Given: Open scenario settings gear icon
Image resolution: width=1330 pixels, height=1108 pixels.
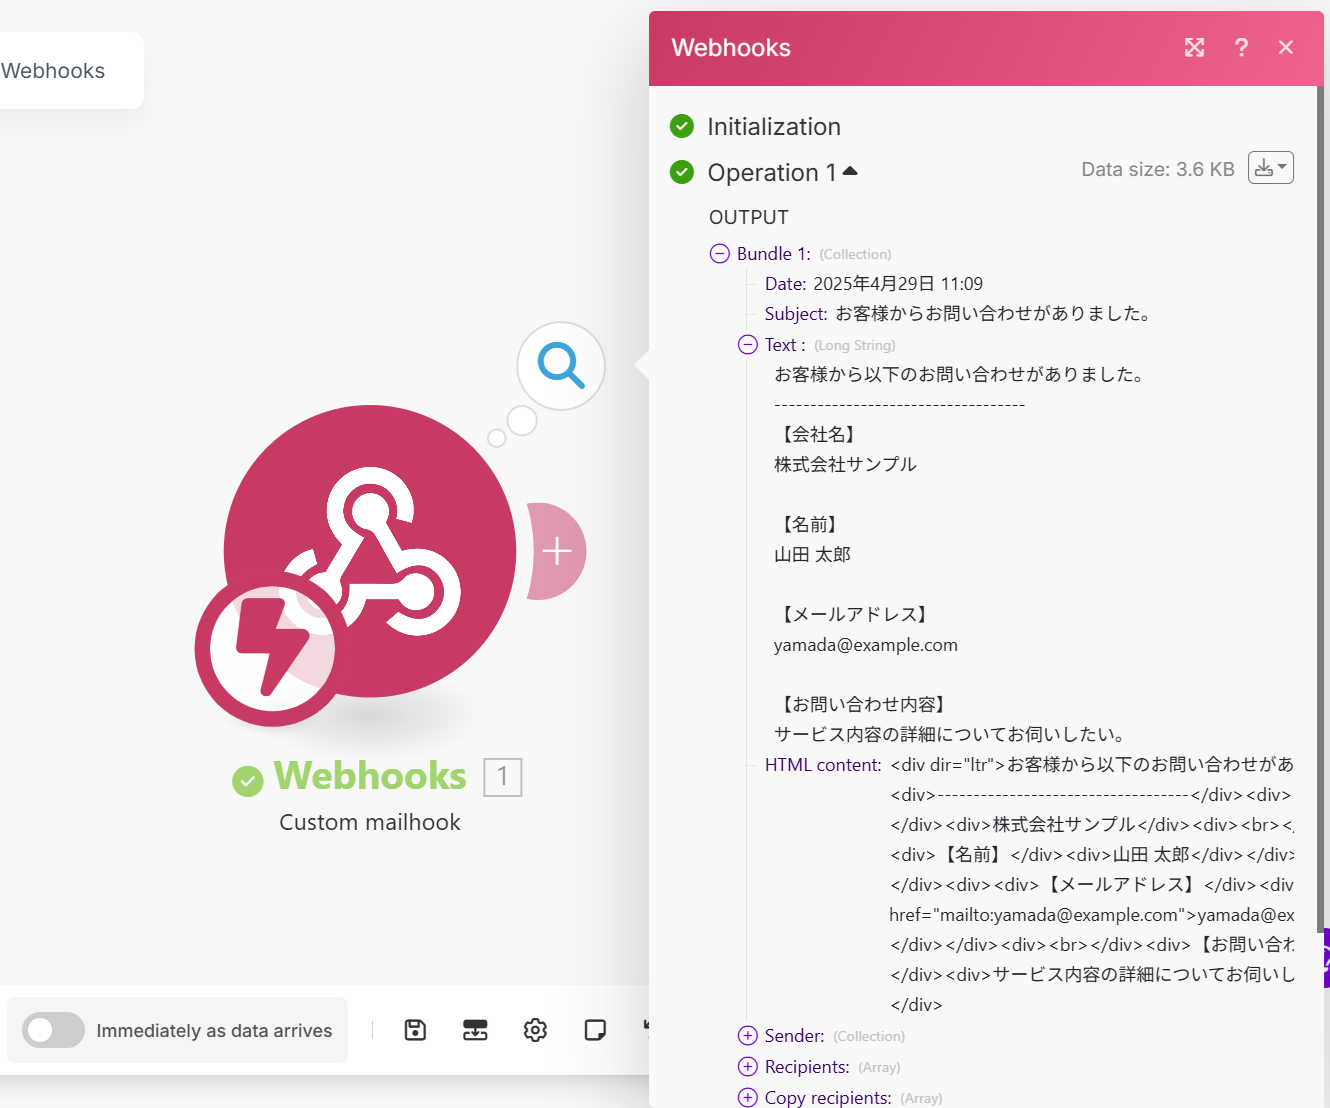Looking at the screenshot, I should tap(535, 1030).
